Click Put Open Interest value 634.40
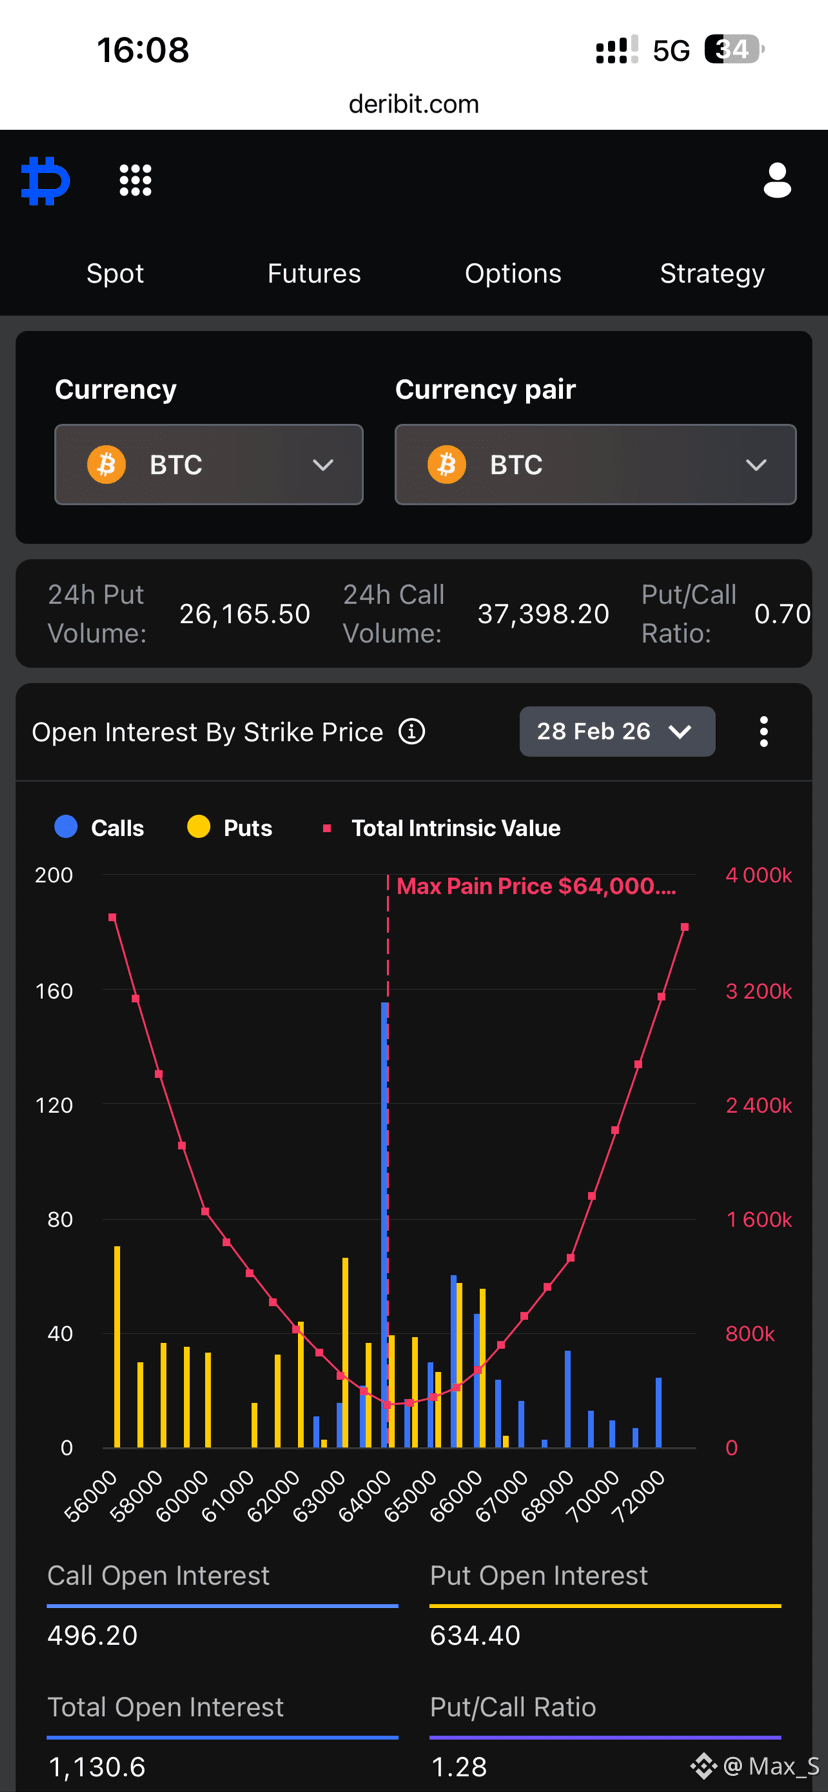 pos(475,1636)
